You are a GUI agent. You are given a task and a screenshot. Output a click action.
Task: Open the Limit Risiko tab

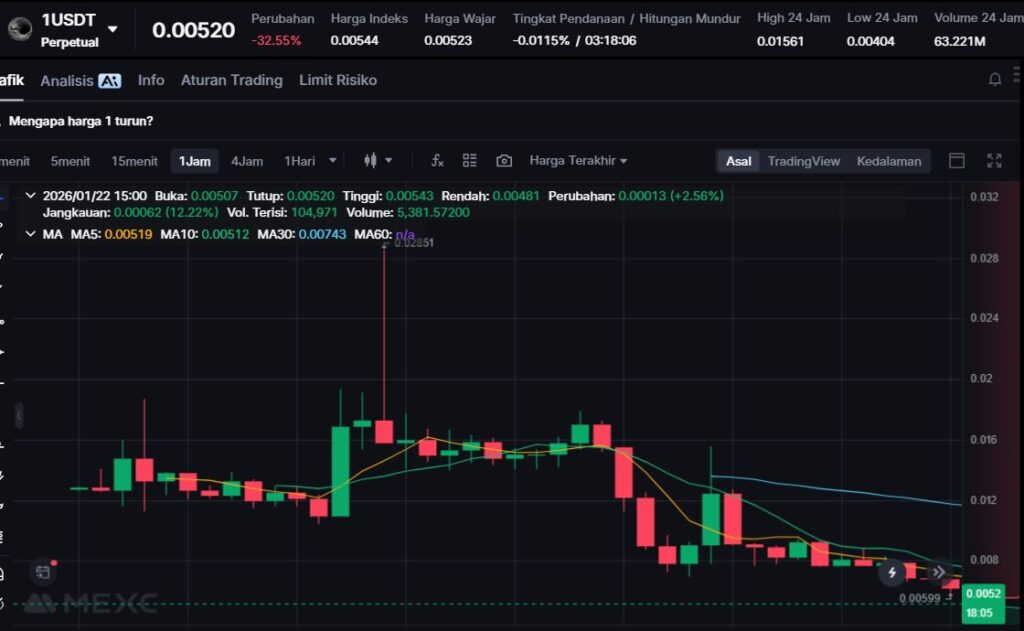pyautogui.click(x=338, y=80)
